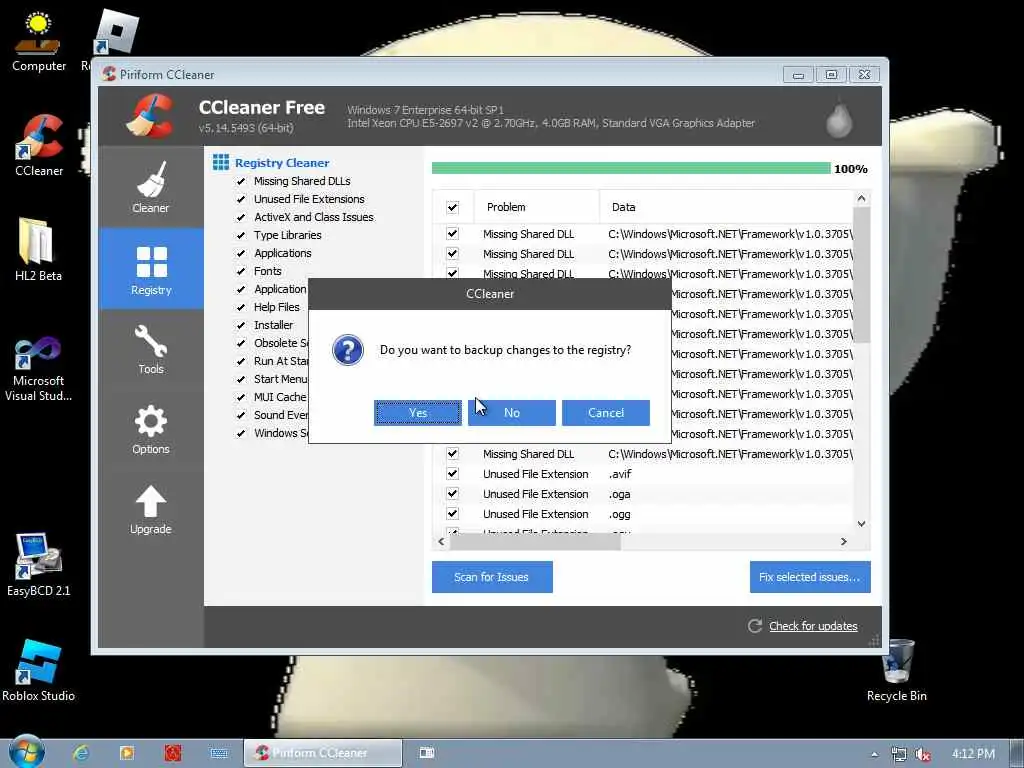This screenshot has width=1024, height=768.
Task: Select the Registry section in sidebar
Action: click(x=151, y=269)
